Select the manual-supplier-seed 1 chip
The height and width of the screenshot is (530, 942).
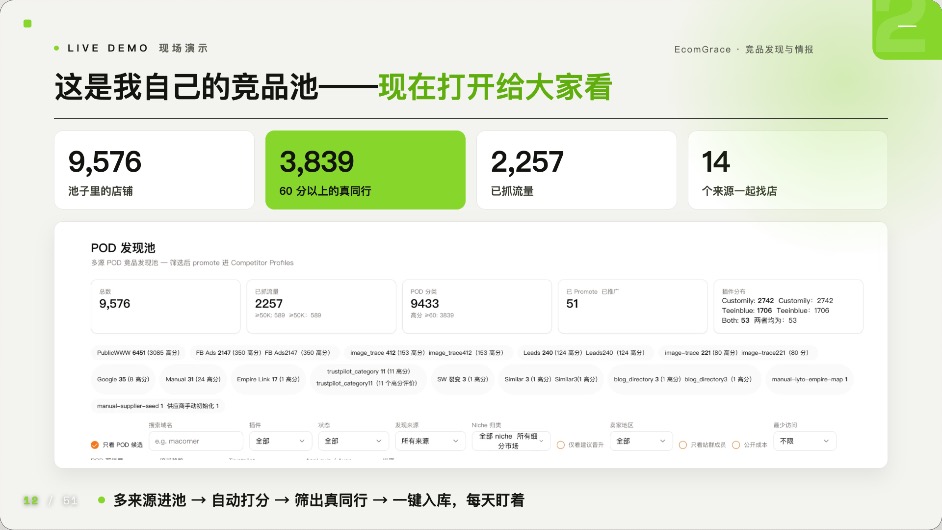click(158, 406)
